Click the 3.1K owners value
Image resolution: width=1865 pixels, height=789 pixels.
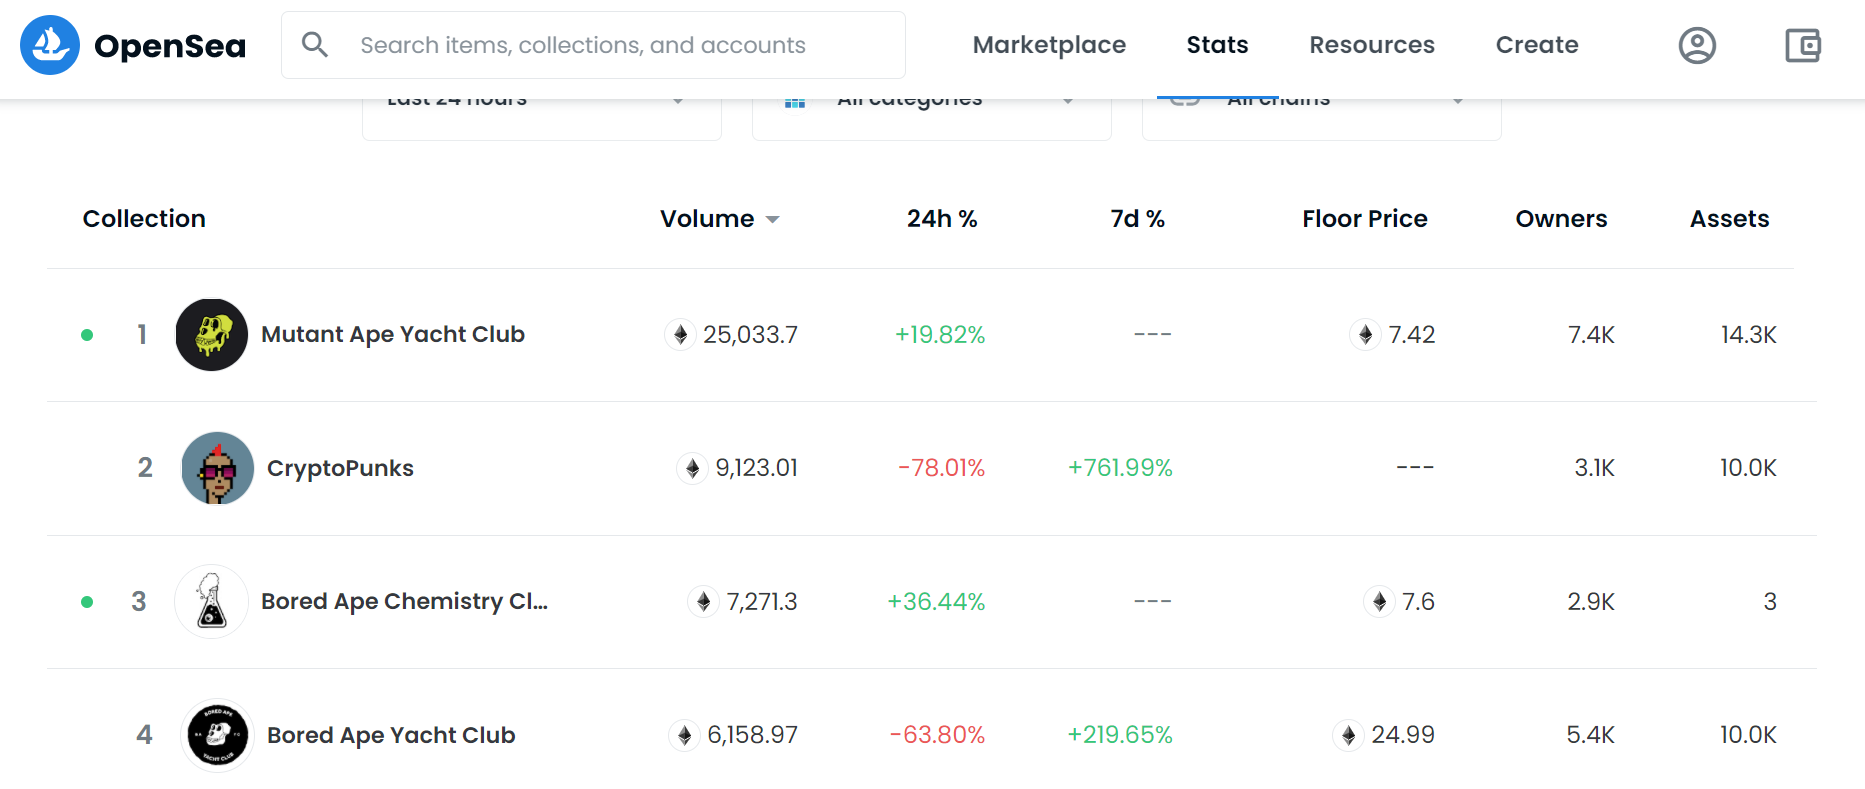(x=1594, y=468)
